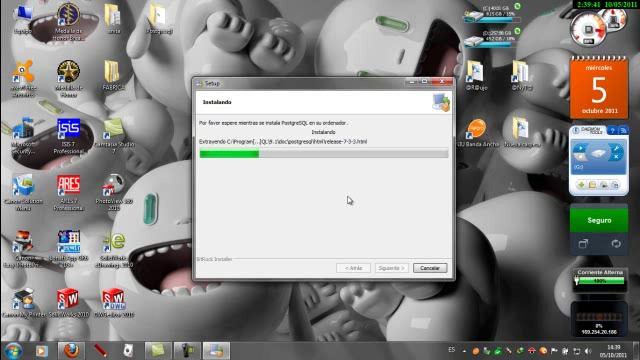Click the extraction file path text
Viewport: 640px width, 360px height.
(283, 142)
